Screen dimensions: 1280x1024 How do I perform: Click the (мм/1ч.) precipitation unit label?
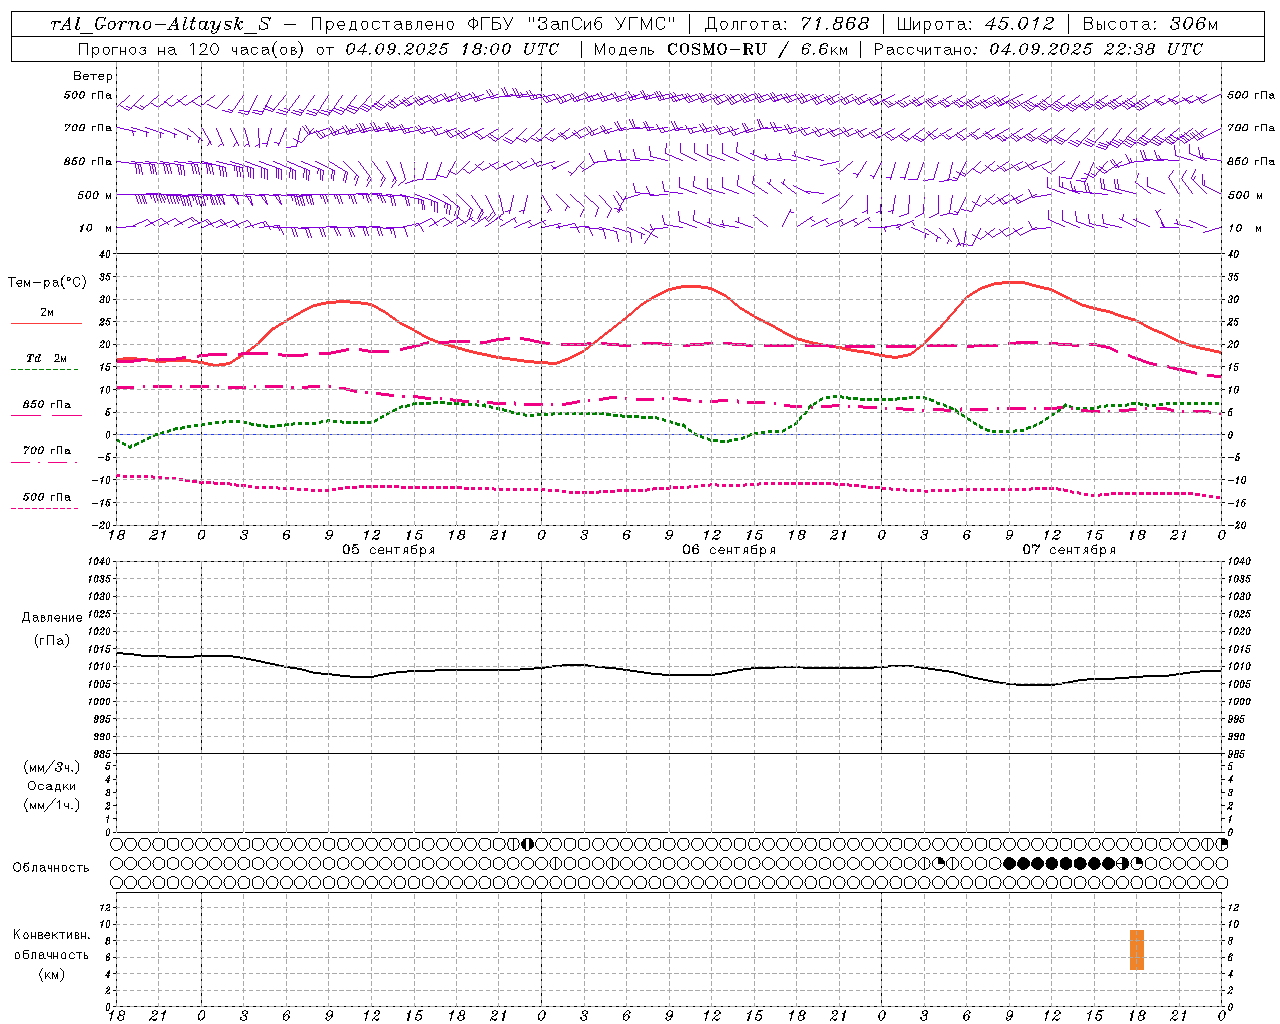[51, 805]
